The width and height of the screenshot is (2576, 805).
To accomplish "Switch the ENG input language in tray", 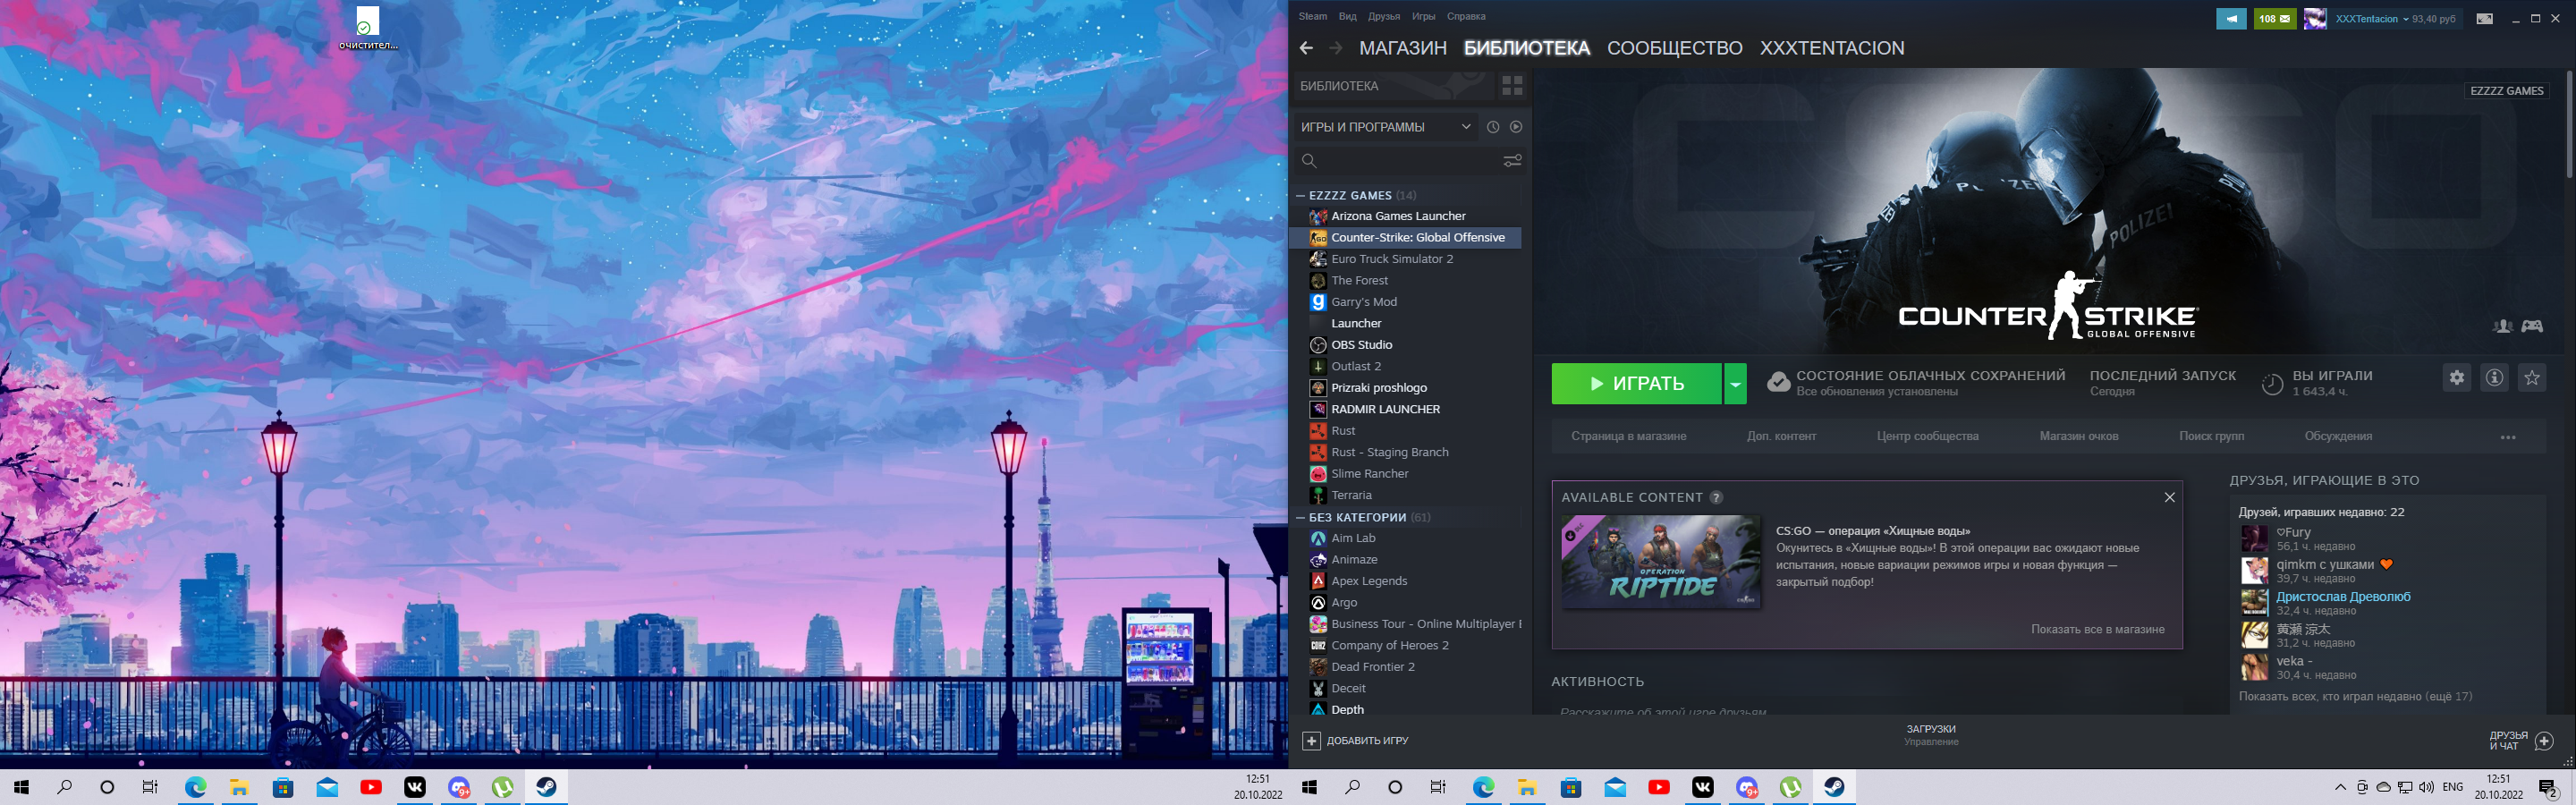I will (x=2452, y=788).
